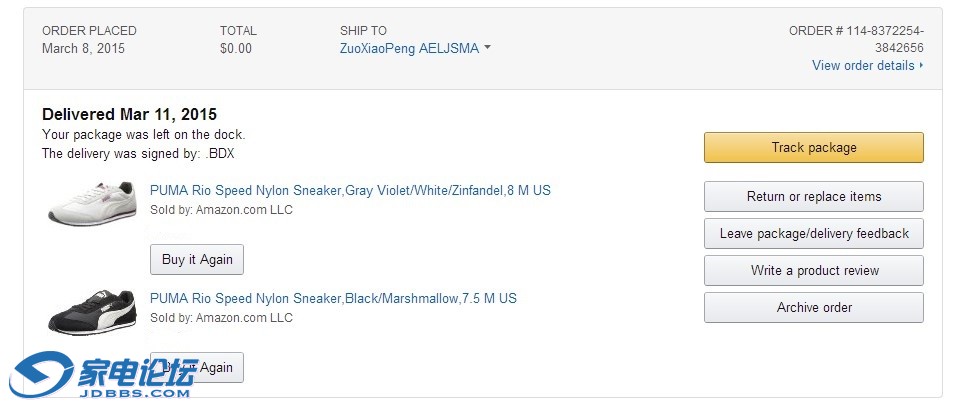
Task: Click the Delivered Mar 11, 2015 heading
Action: pos(129,114)
